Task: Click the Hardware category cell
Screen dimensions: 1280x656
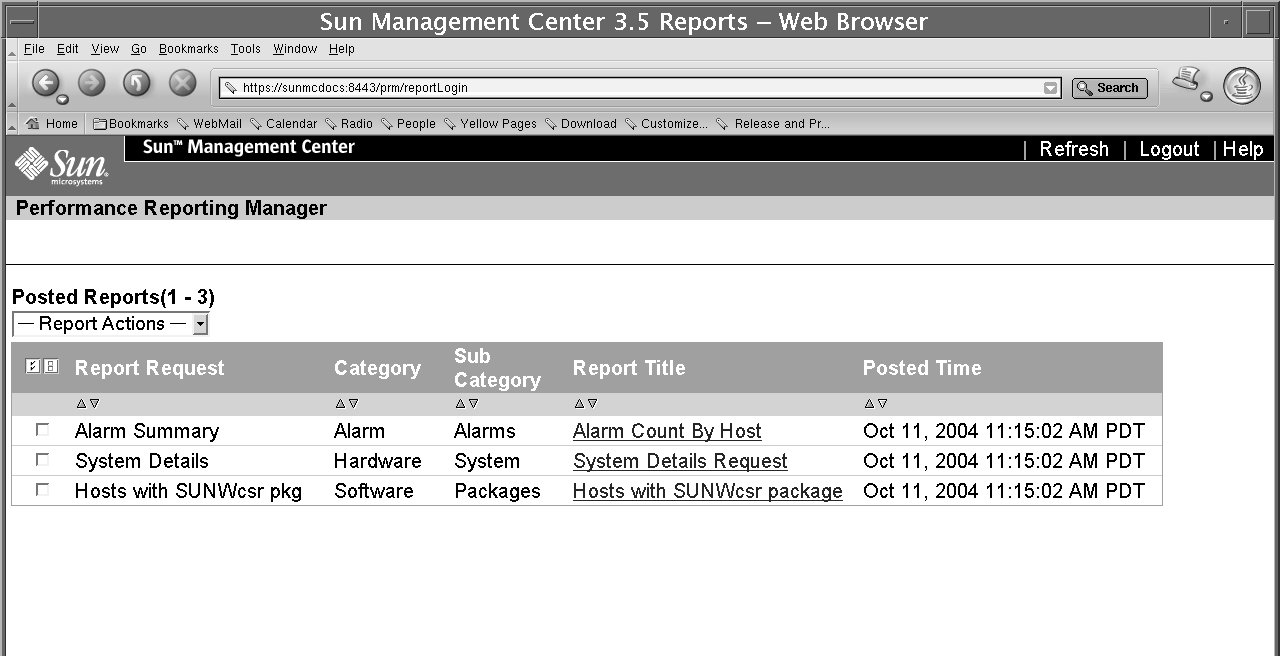Action: pos(378,461)
